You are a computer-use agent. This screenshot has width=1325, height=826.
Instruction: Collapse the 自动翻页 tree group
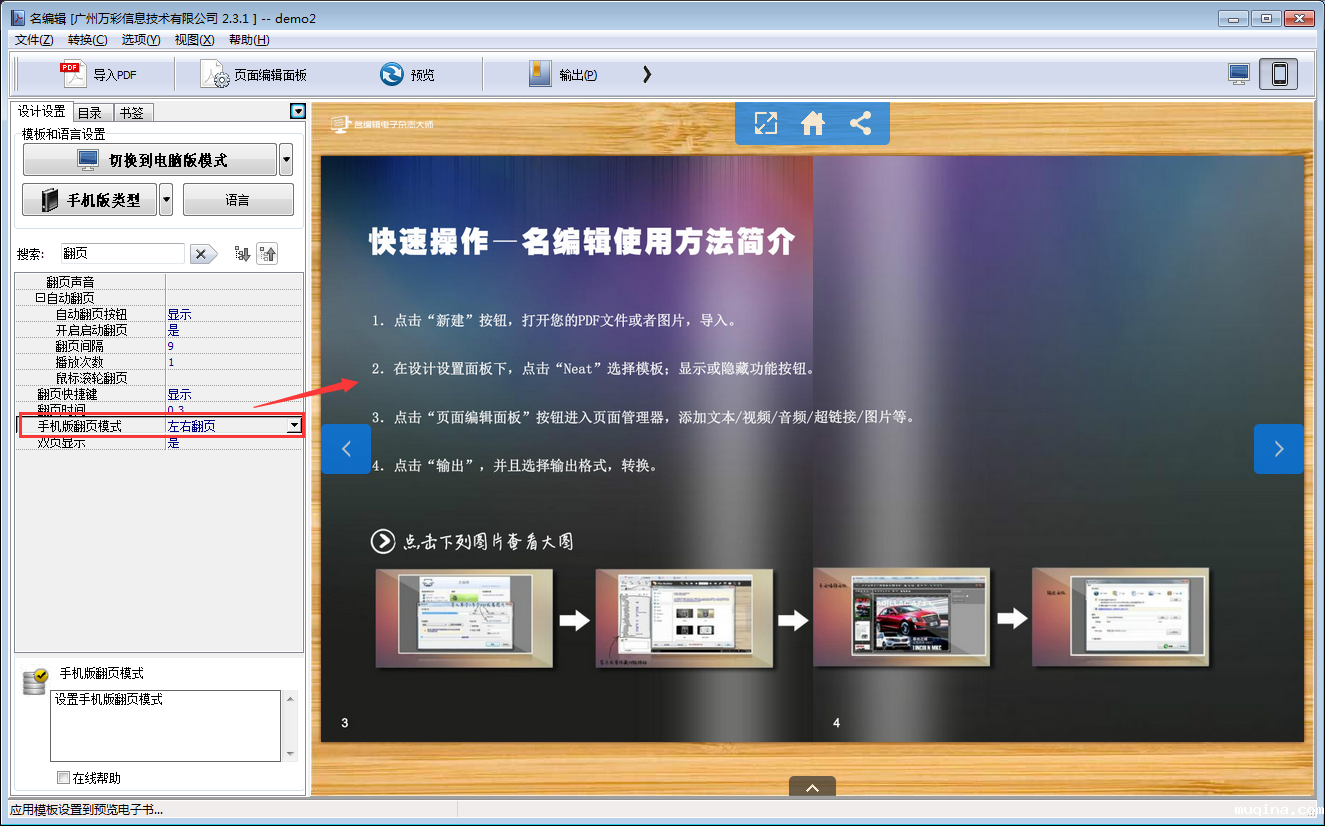tap(40, 298)
